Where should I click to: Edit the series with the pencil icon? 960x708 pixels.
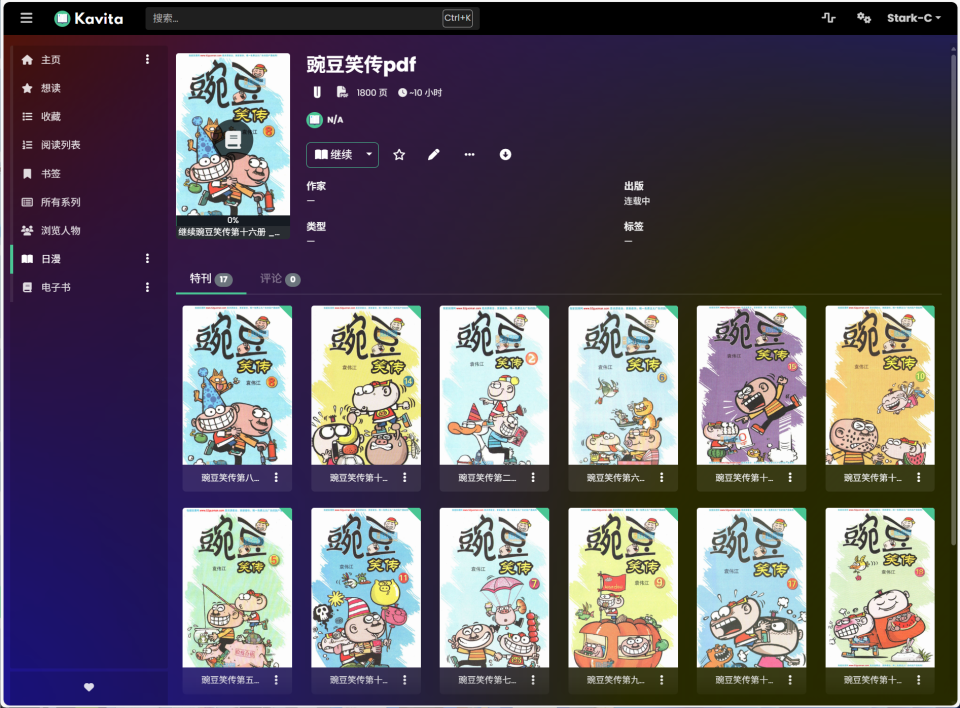point(433,155)
